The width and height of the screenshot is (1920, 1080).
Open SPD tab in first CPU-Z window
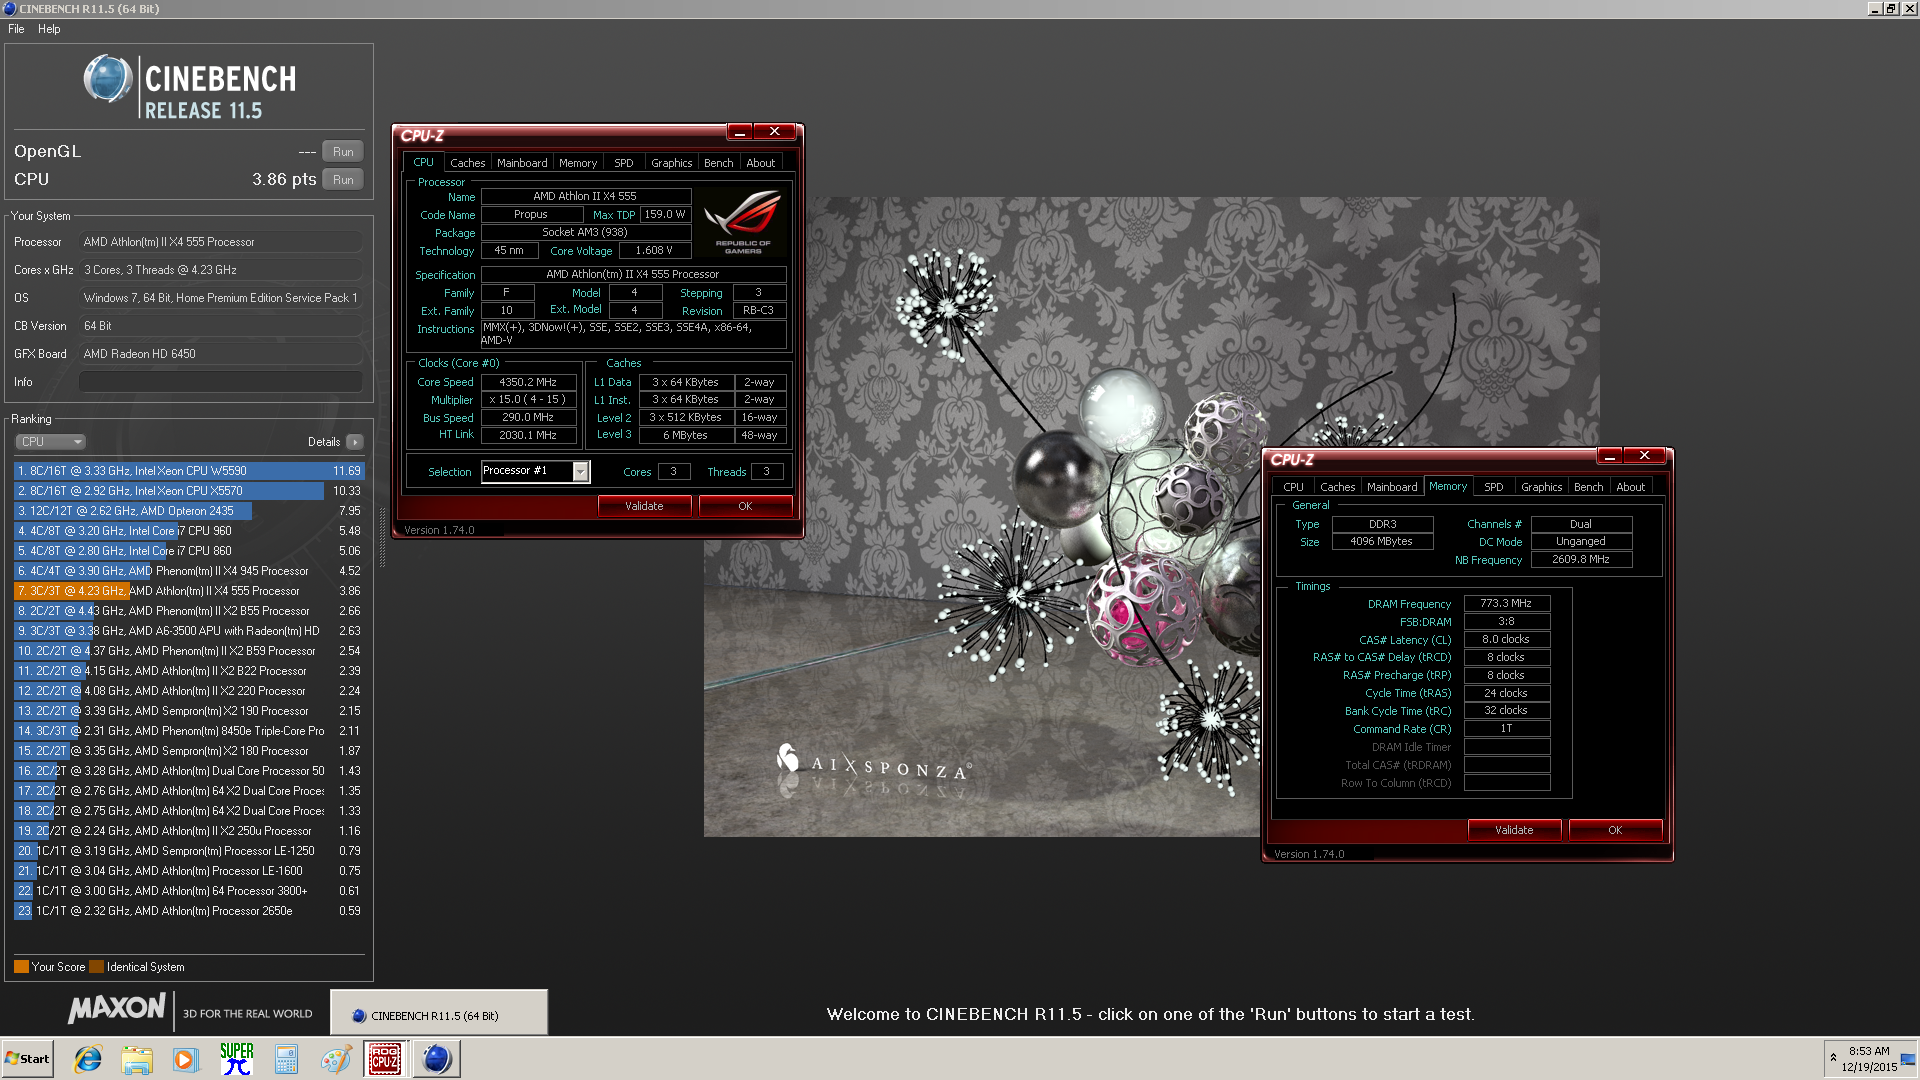[624, 163]
